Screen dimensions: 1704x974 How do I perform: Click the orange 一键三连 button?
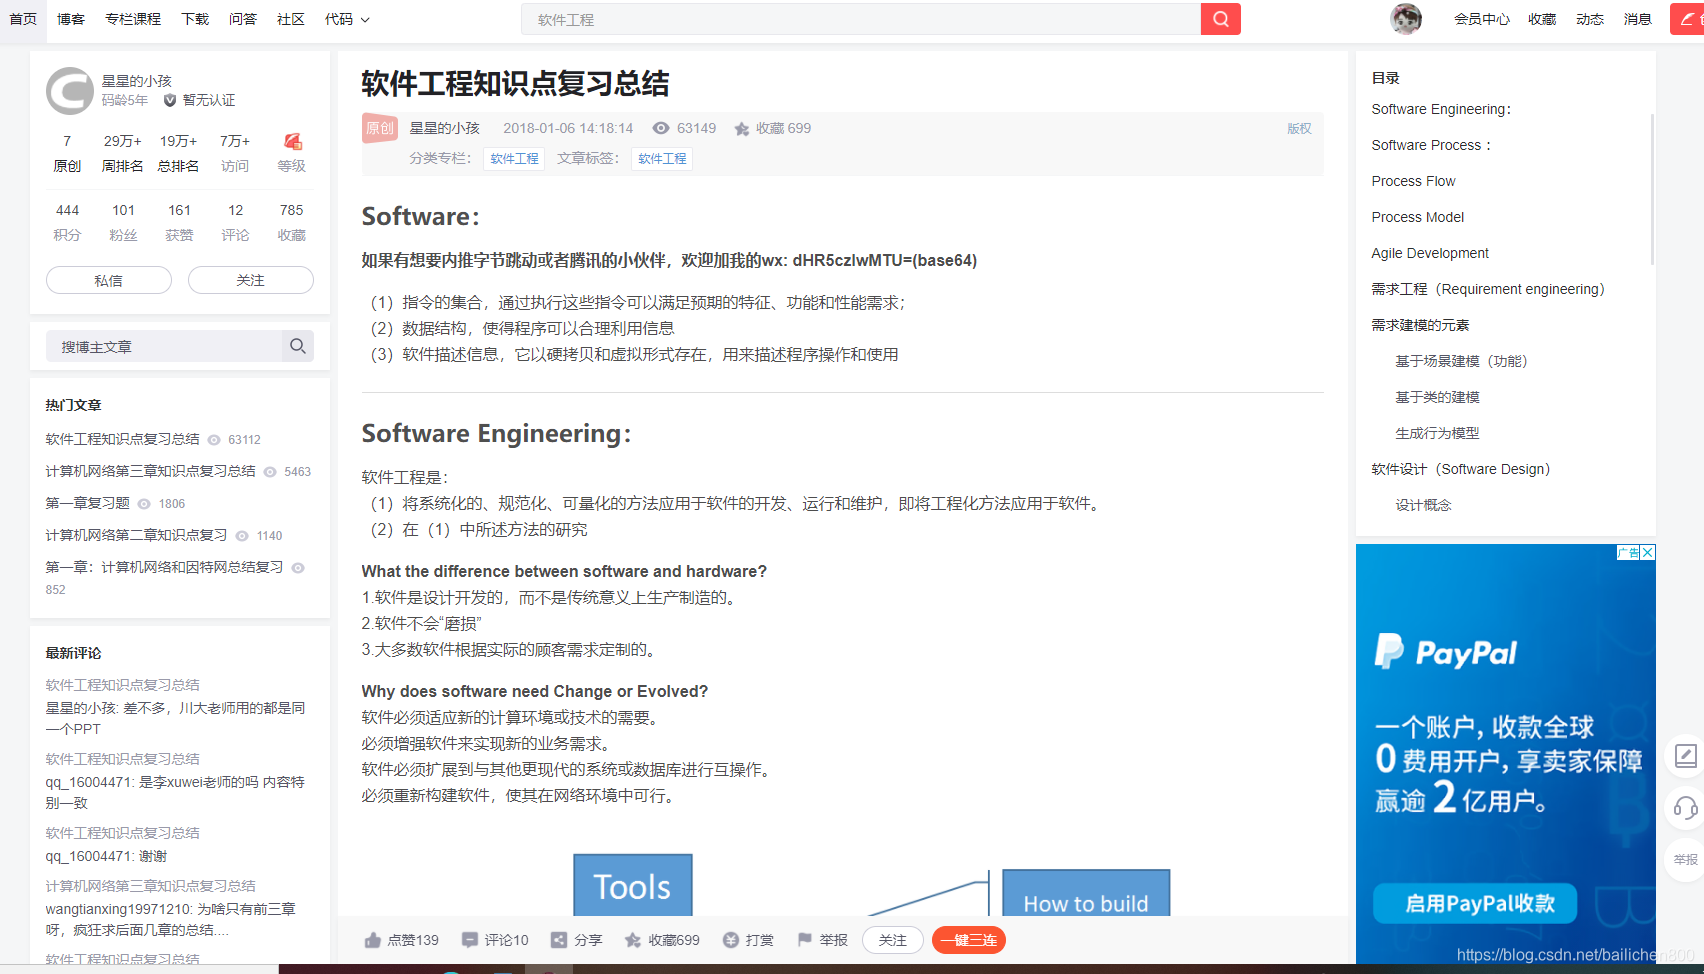(x=968, y=940)
